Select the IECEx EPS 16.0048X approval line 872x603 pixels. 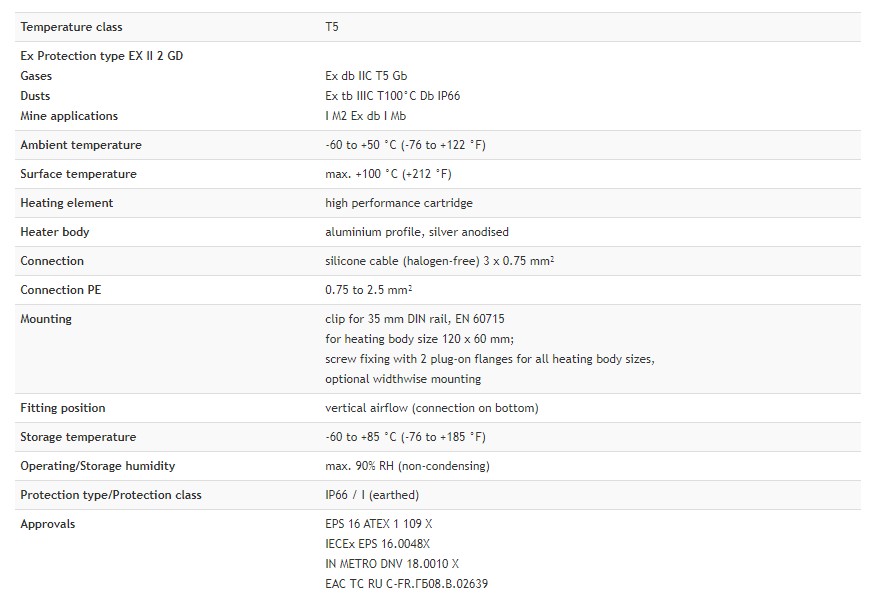378,543
